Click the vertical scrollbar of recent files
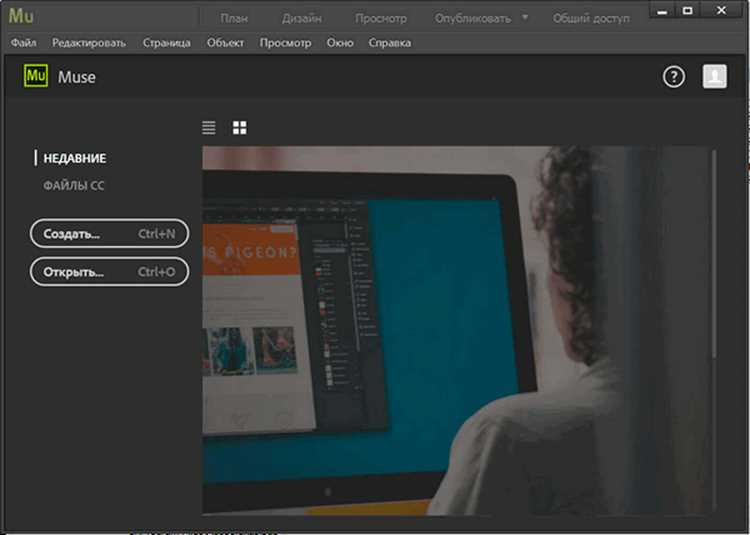This screenshot has height=535, width=750. [x=714, y=253]
